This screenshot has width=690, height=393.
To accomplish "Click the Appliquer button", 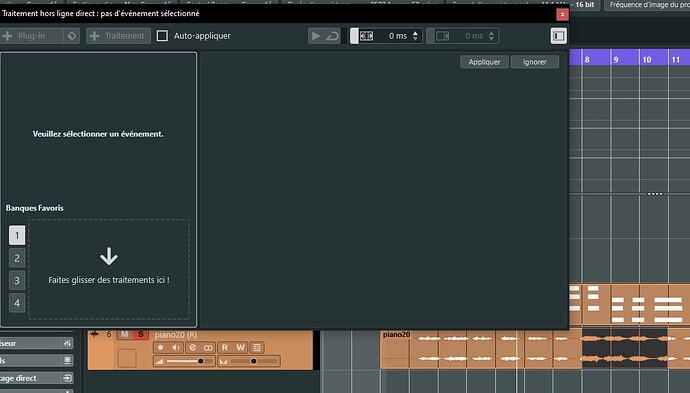I will coord(484,62).
